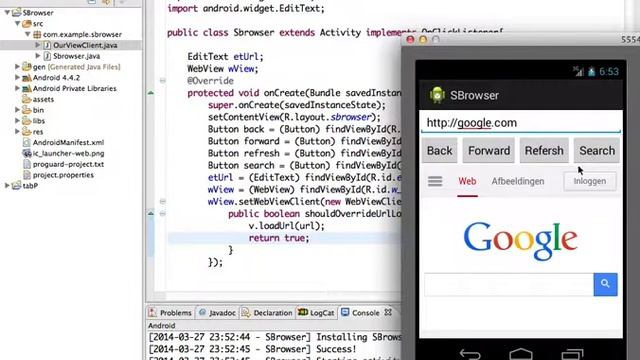Click the emulator battery status icon
This screenshot has height=360, width=640.
(591, 72)
